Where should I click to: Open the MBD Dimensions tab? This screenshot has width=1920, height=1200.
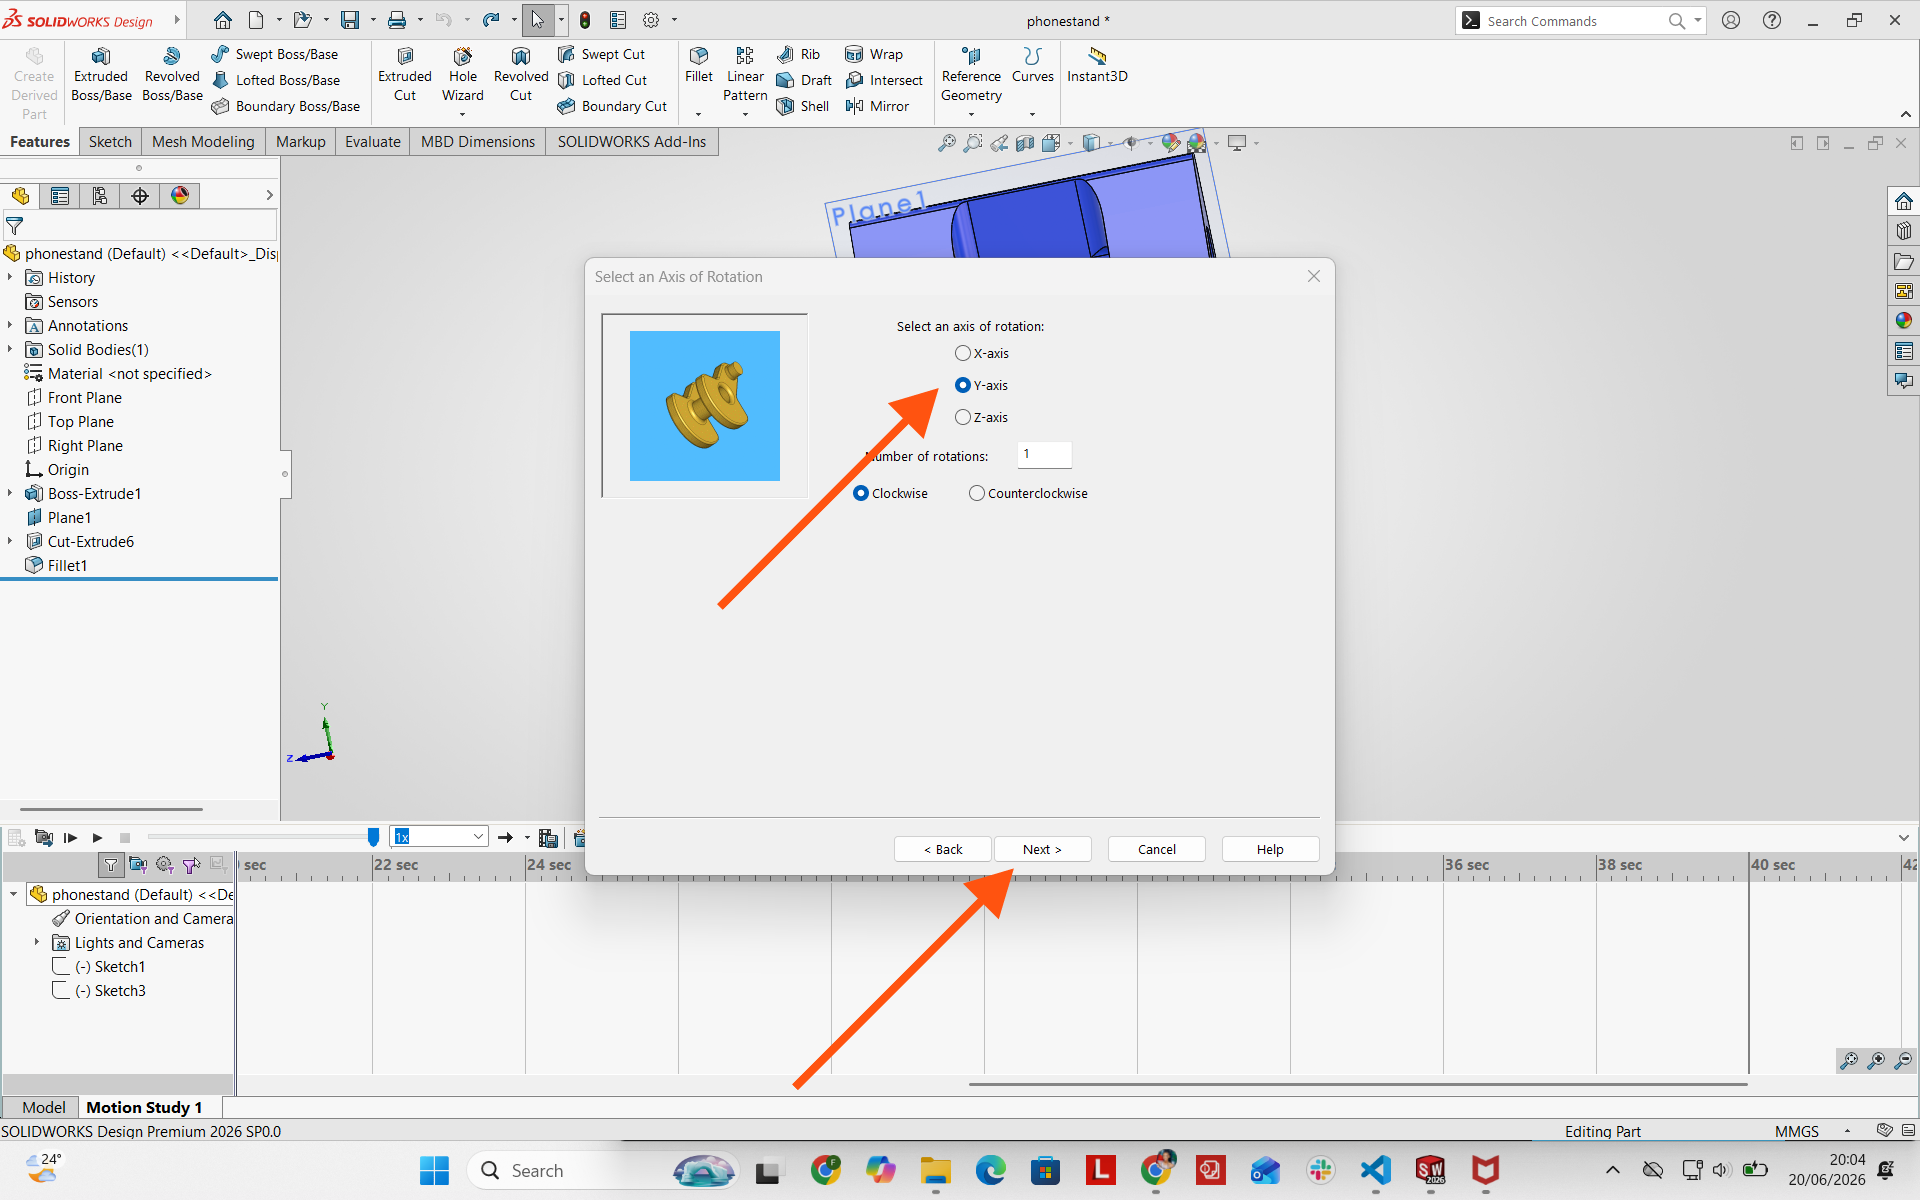click(x=478, y=142)
